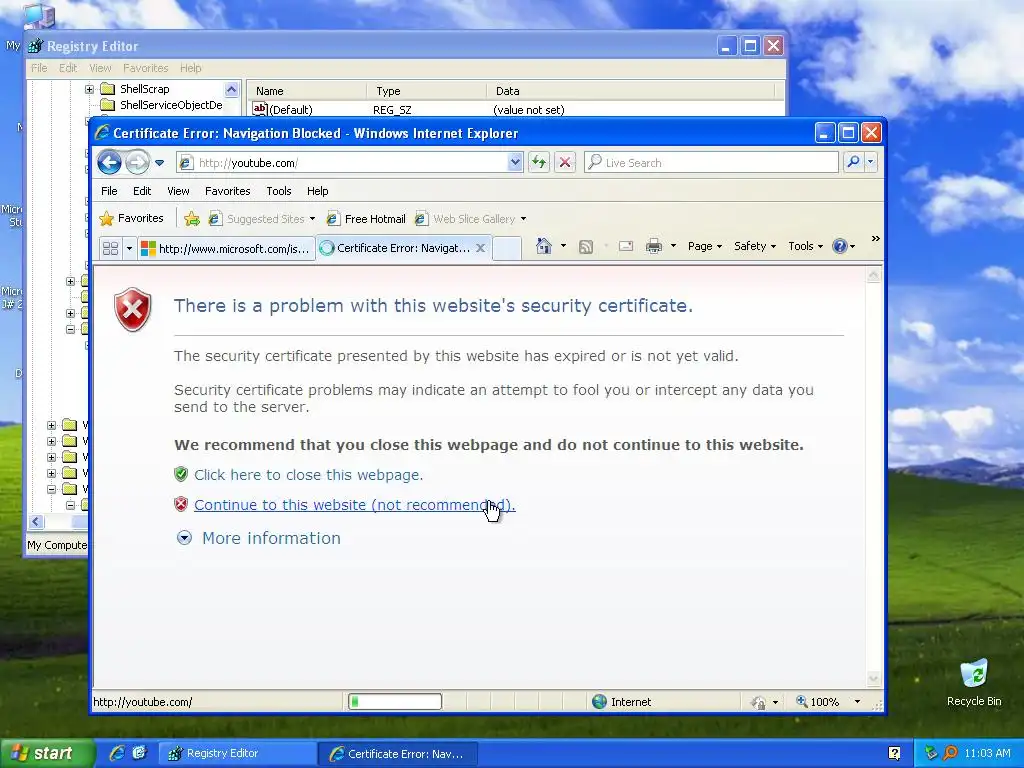
Task: Click the Back navigation arrow in Internet Explorer
Action: click(x=110, y=163)
